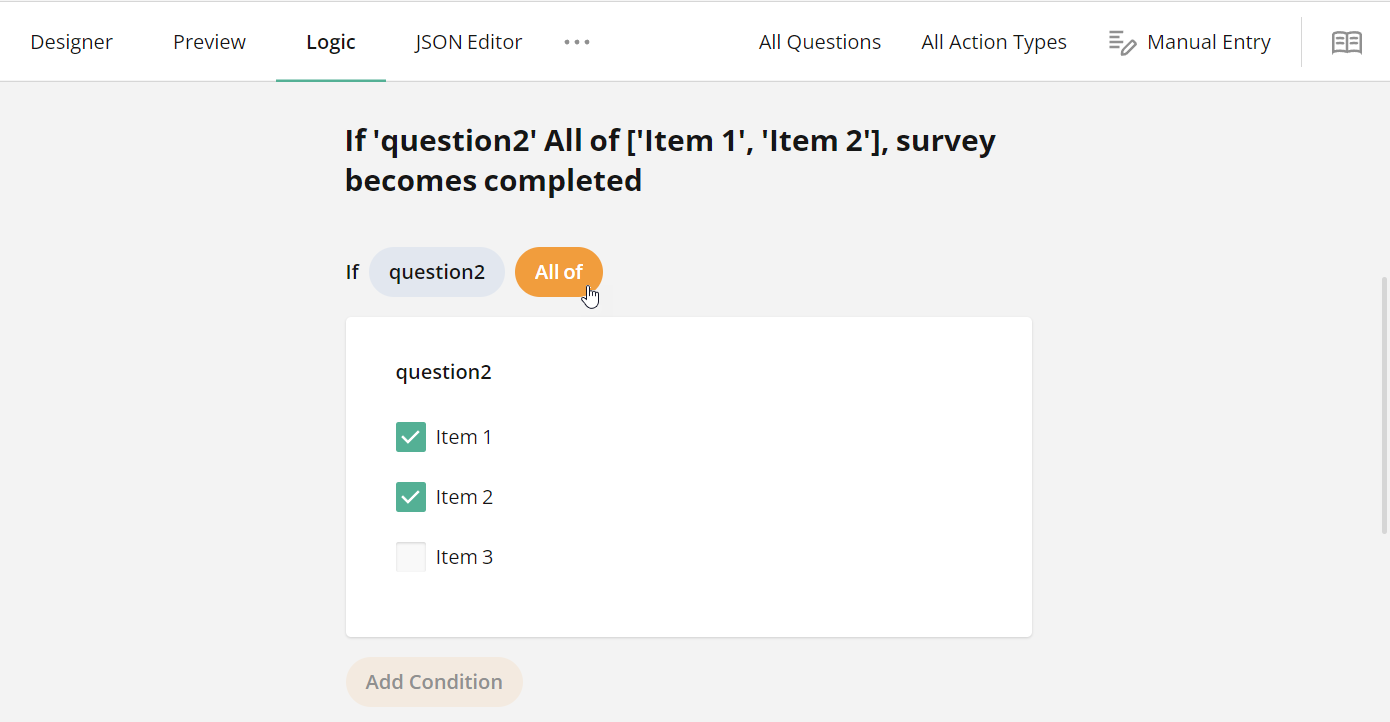Uncheck the Item 2 checkbox
The width and height of the screenshot is (1390, 722).
pyautogui.click(x=410, y=496)
